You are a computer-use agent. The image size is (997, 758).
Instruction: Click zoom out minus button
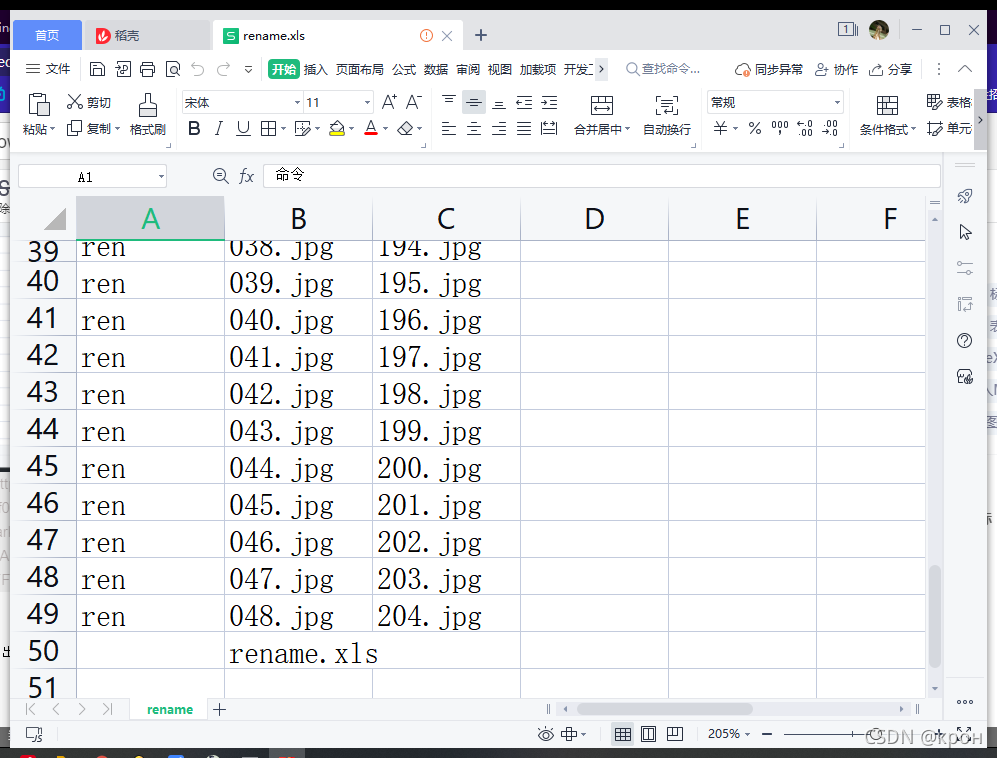tap(767, 734)
